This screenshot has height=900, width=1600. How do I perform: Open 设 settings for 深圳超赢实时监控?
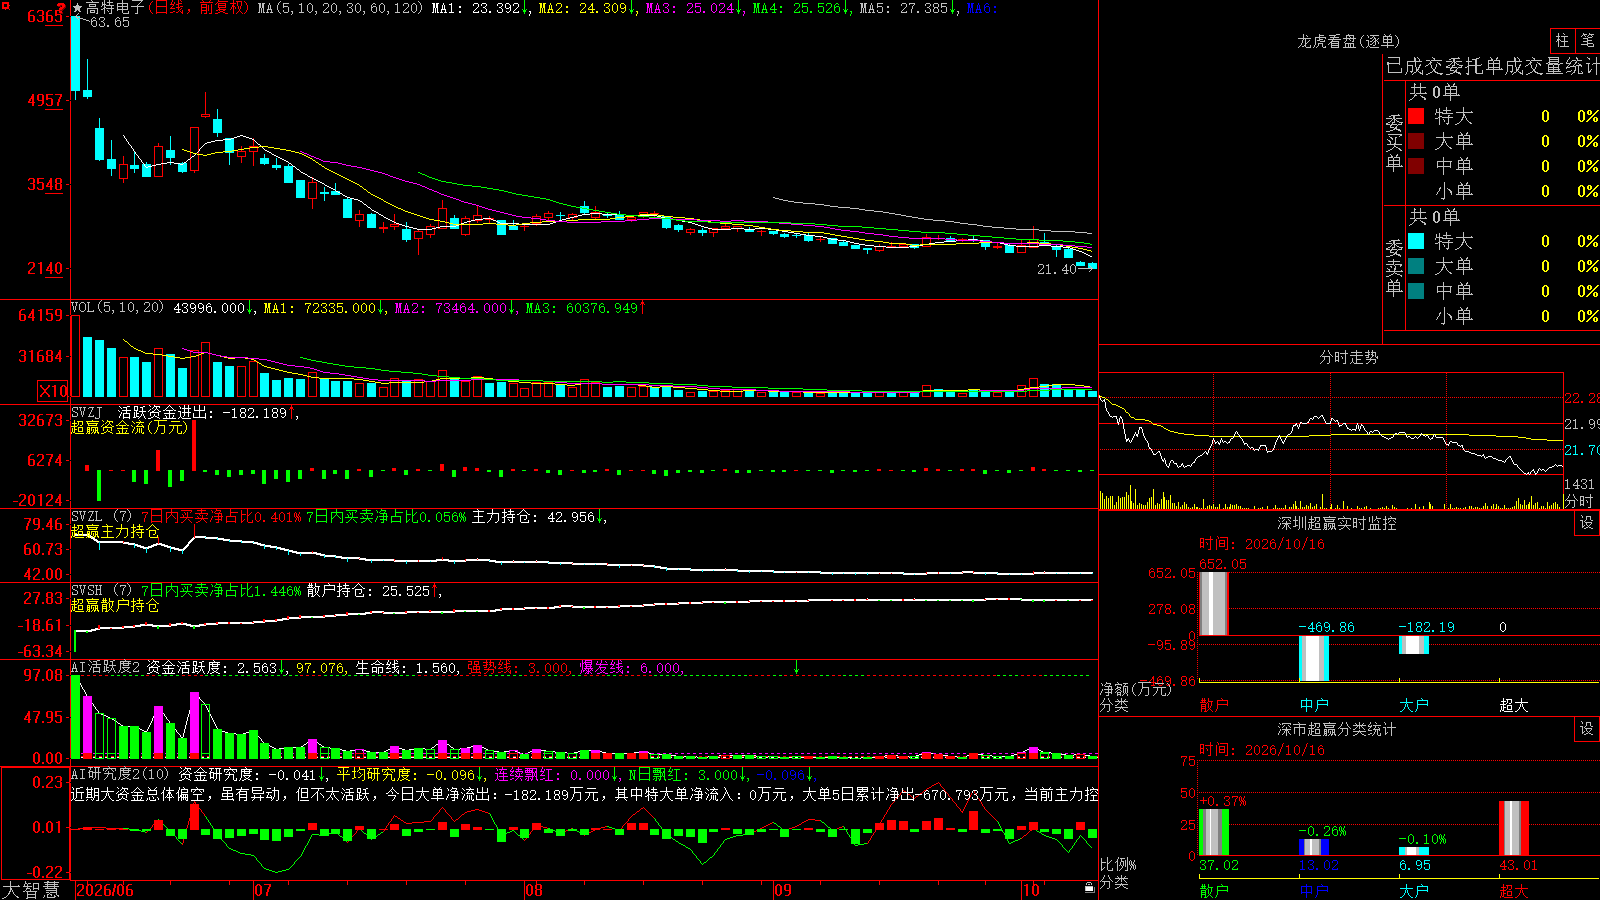pyautogui.click(x=1587, y=523)
